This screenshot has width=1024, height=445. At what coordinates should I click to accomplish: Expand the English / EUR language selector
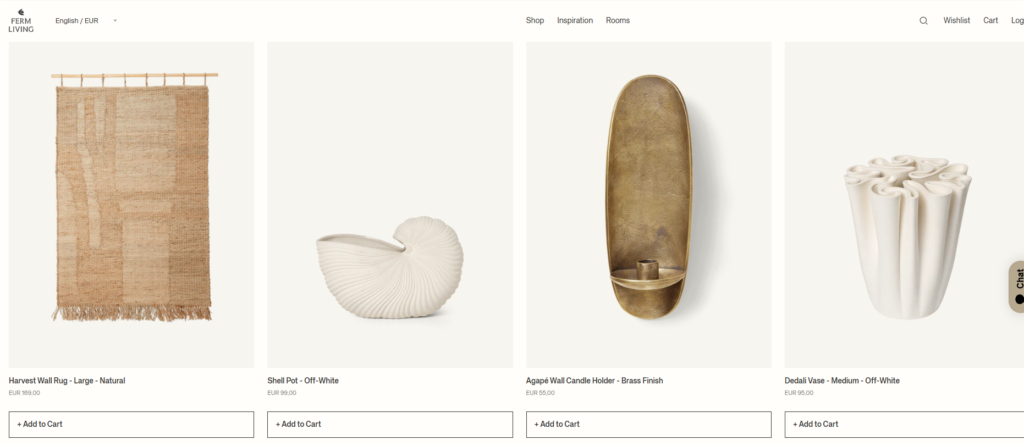pos(86,21)
